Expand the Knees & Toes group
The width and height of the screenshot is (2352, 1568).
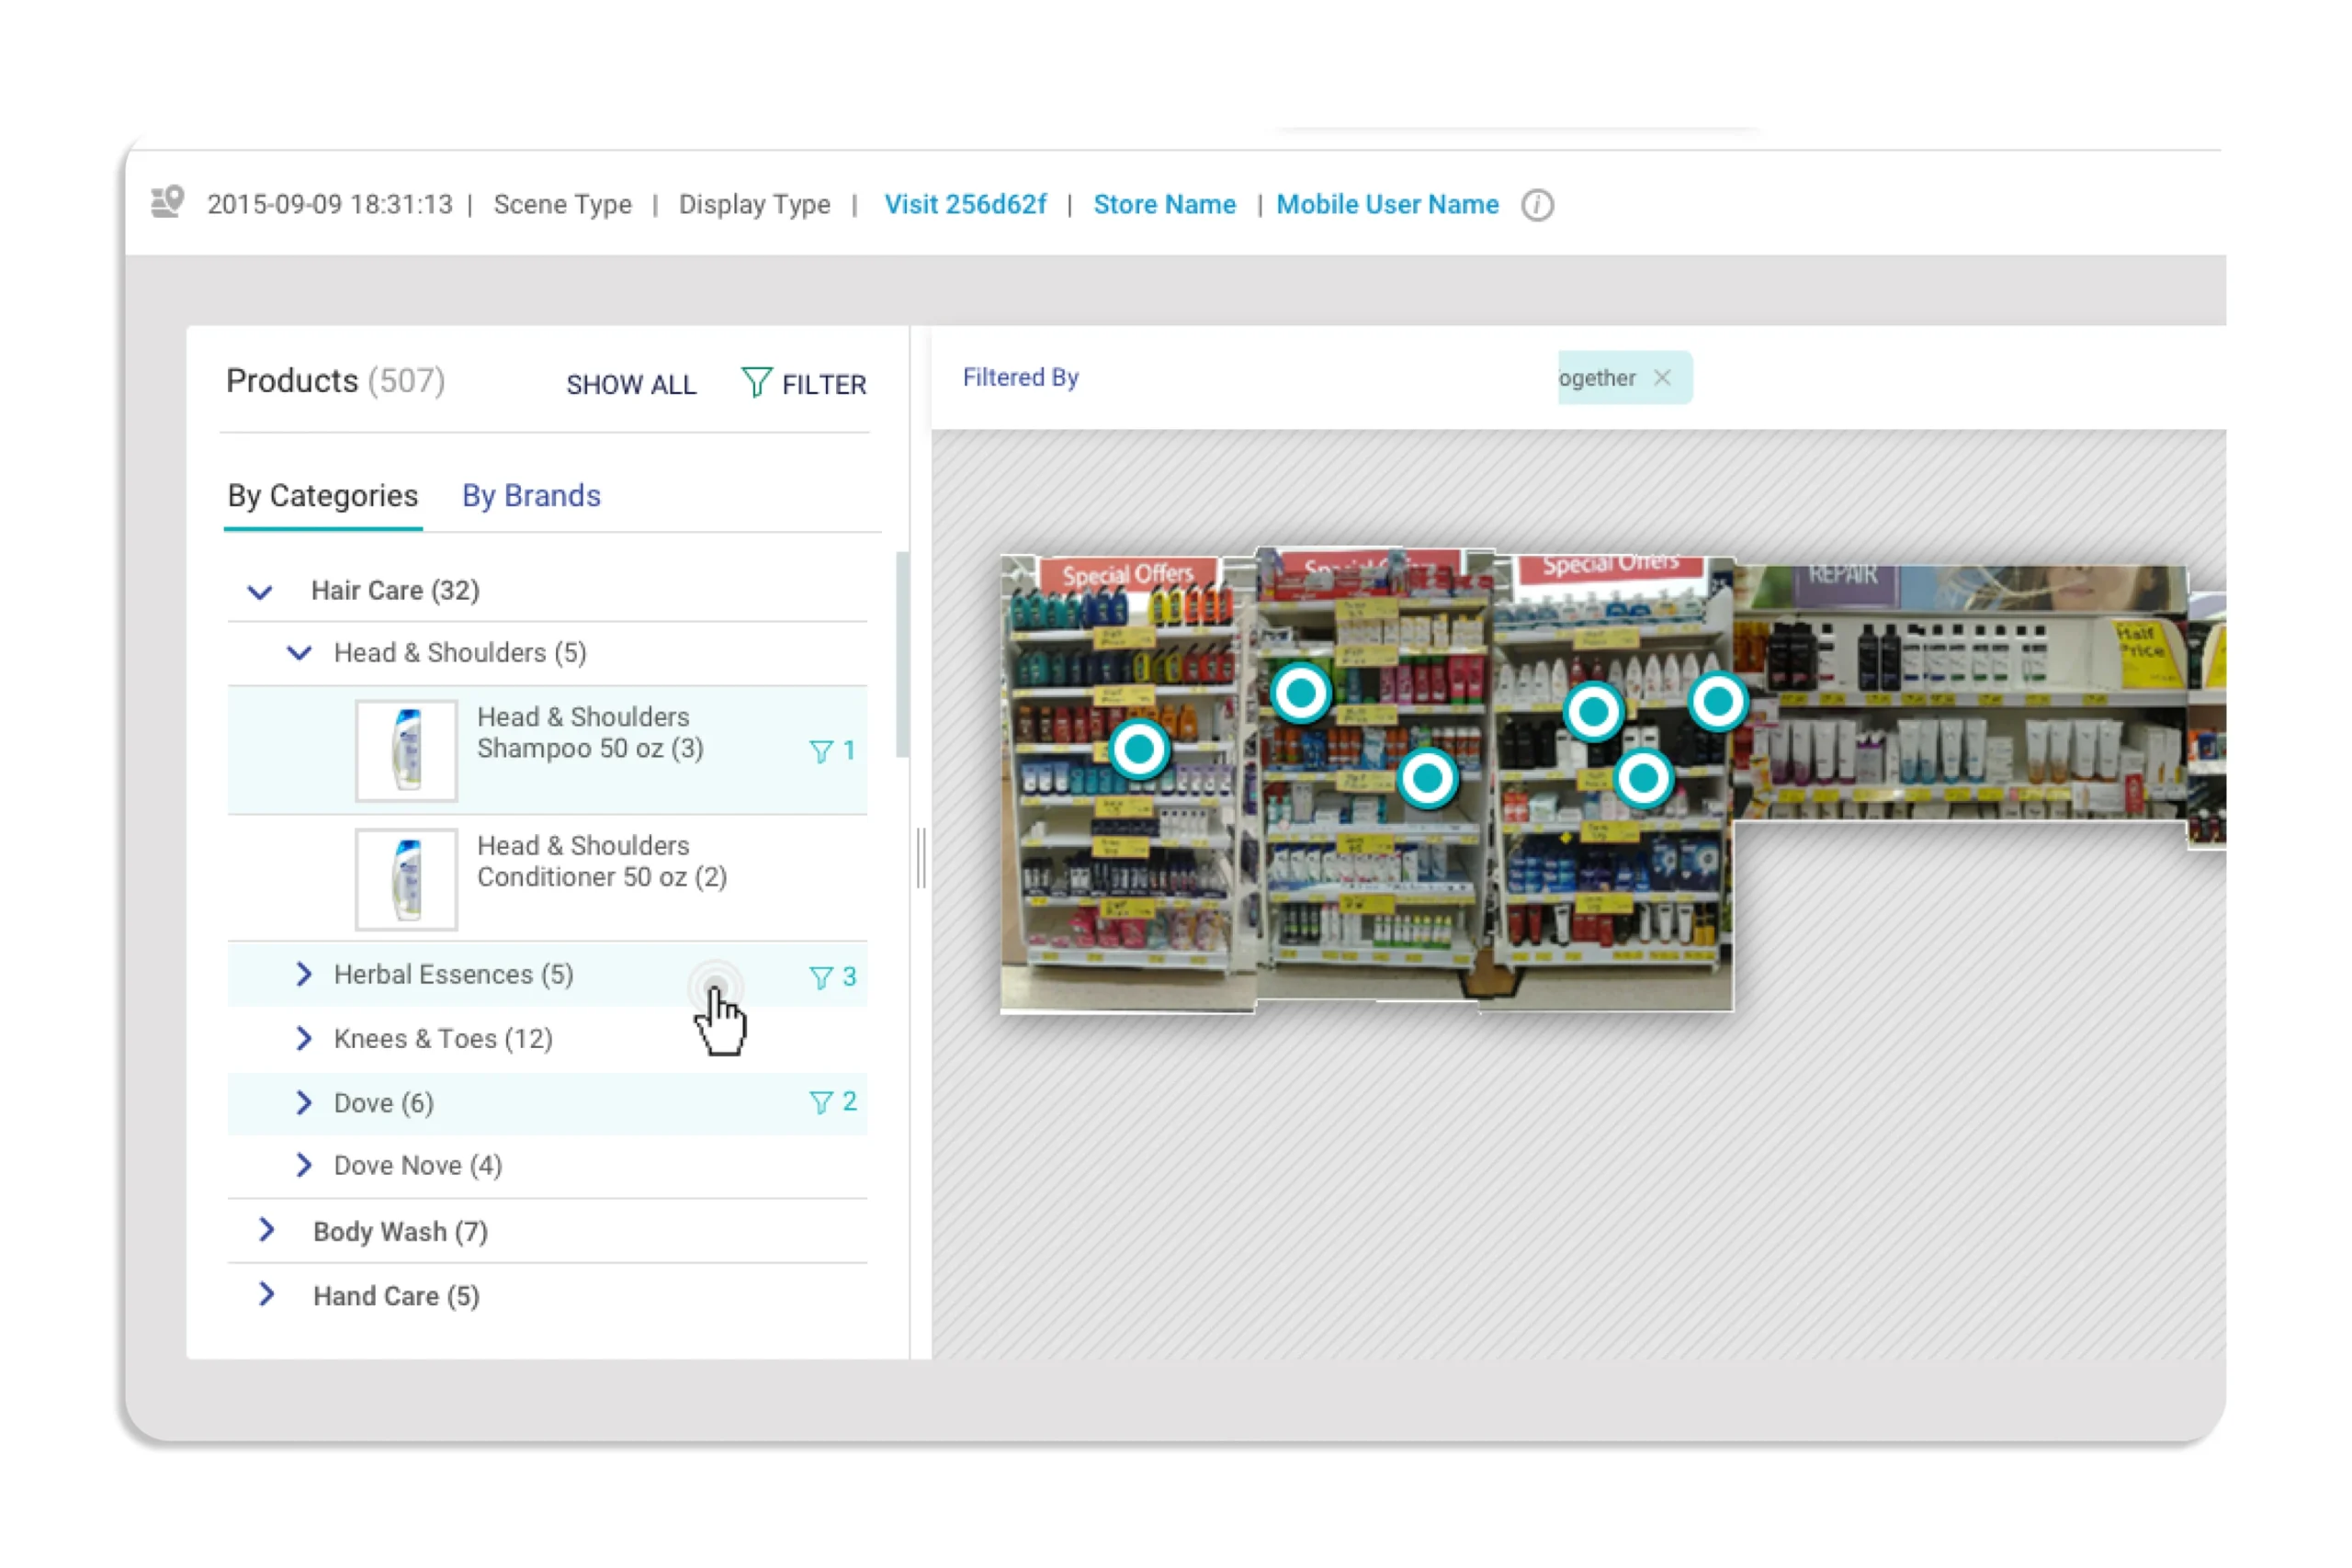pyautogui.click(x=304, y=1038)
